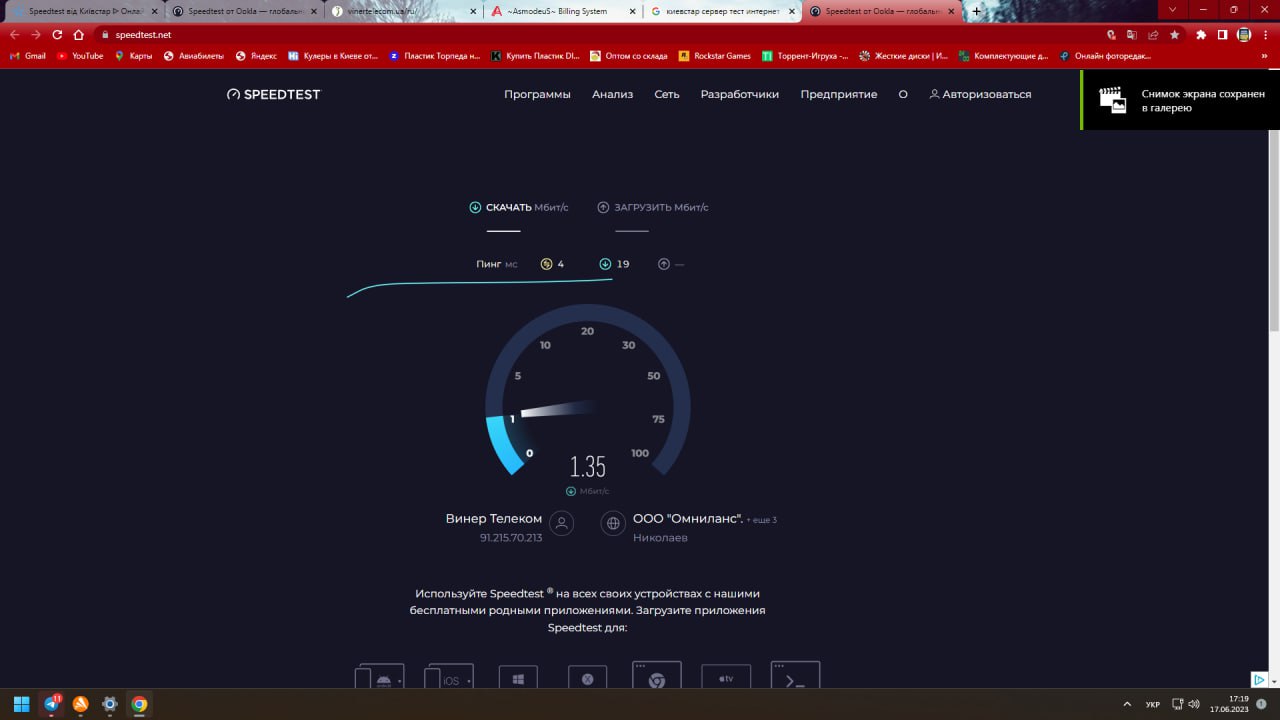The image size is (1280, 720).
Task: Click the idle ping value 4
Action: (561, 264)
